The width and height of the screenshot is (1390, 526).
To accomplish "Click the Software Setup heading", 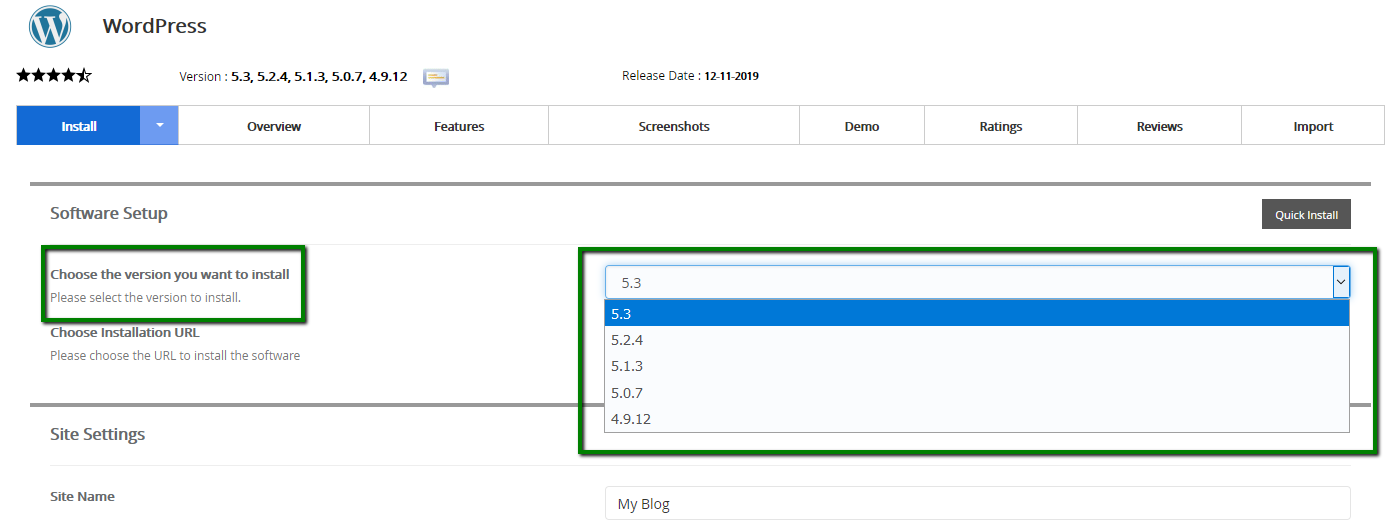I will click(109, 213).
